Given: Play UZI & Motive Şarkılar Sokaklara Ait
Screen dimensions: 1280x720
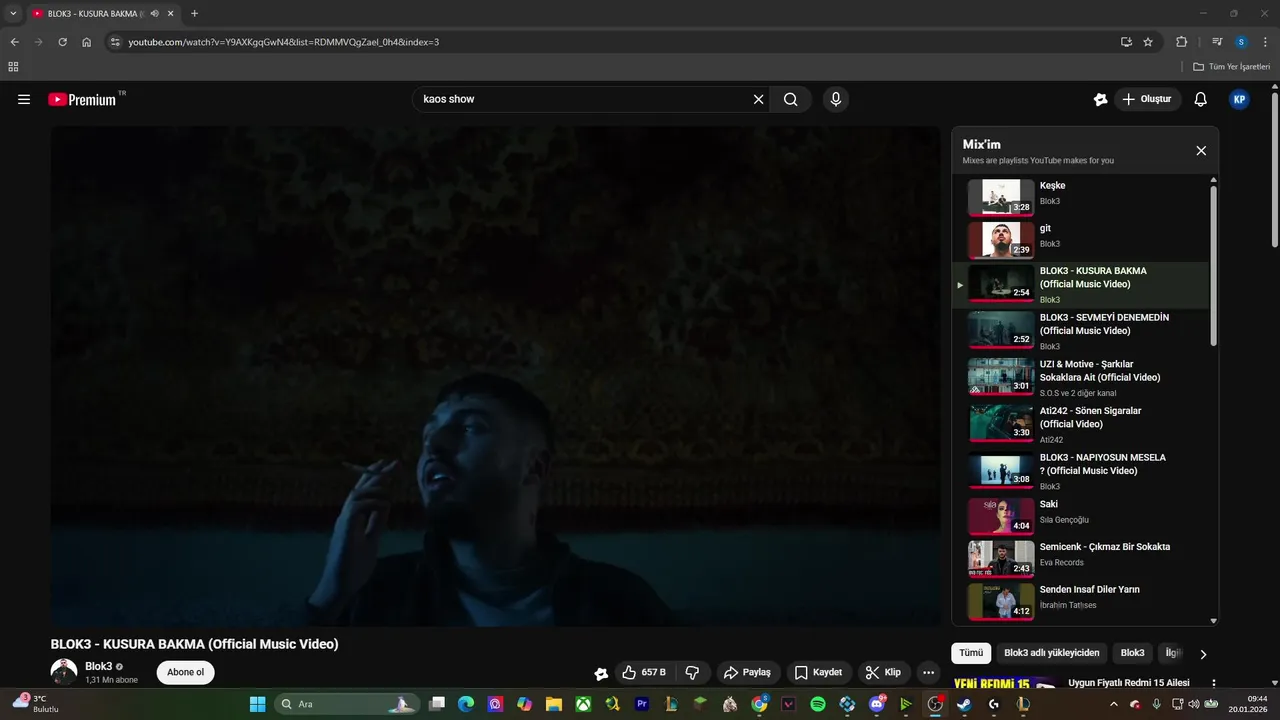Looking at the screenshot, I should click(1080, 378).
